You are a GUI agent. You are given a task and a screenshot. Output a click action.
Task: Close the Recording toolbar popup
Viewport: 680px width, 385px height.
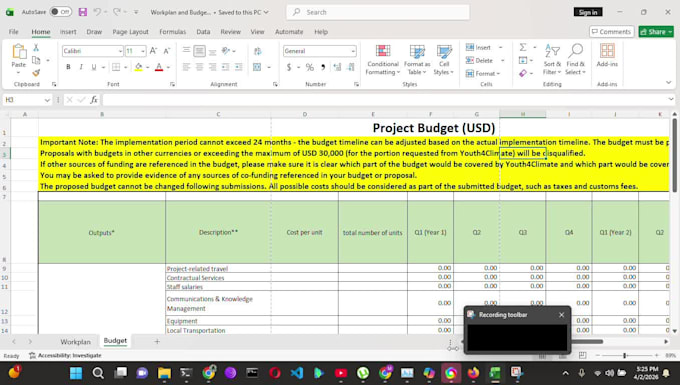(x=562, y=315)
